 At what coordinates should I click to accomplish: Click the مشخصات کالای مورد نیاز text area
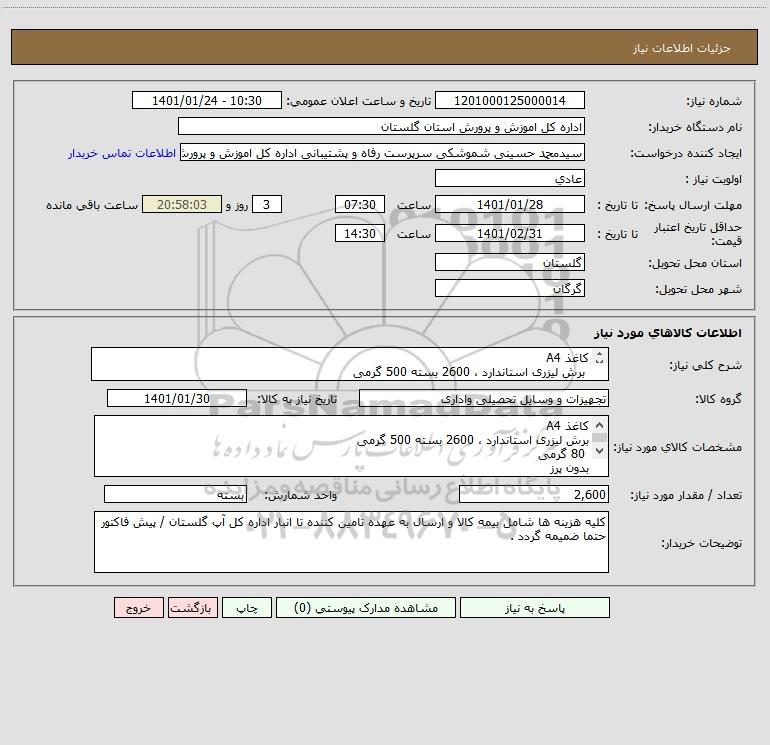[351, 446]
